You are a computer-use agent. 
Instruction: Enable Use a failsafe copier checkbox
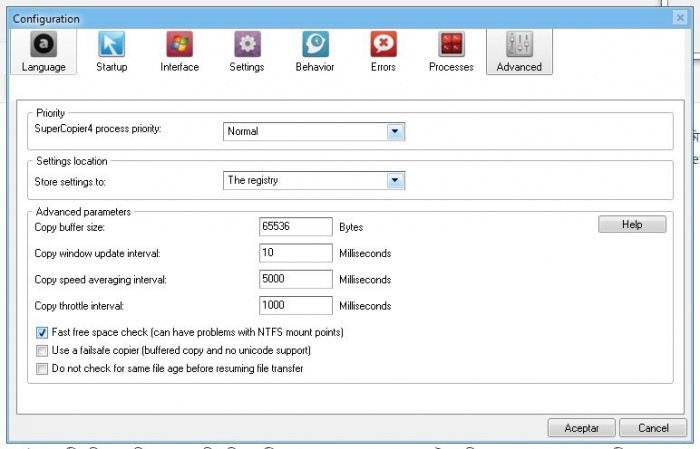coord(42,351)
